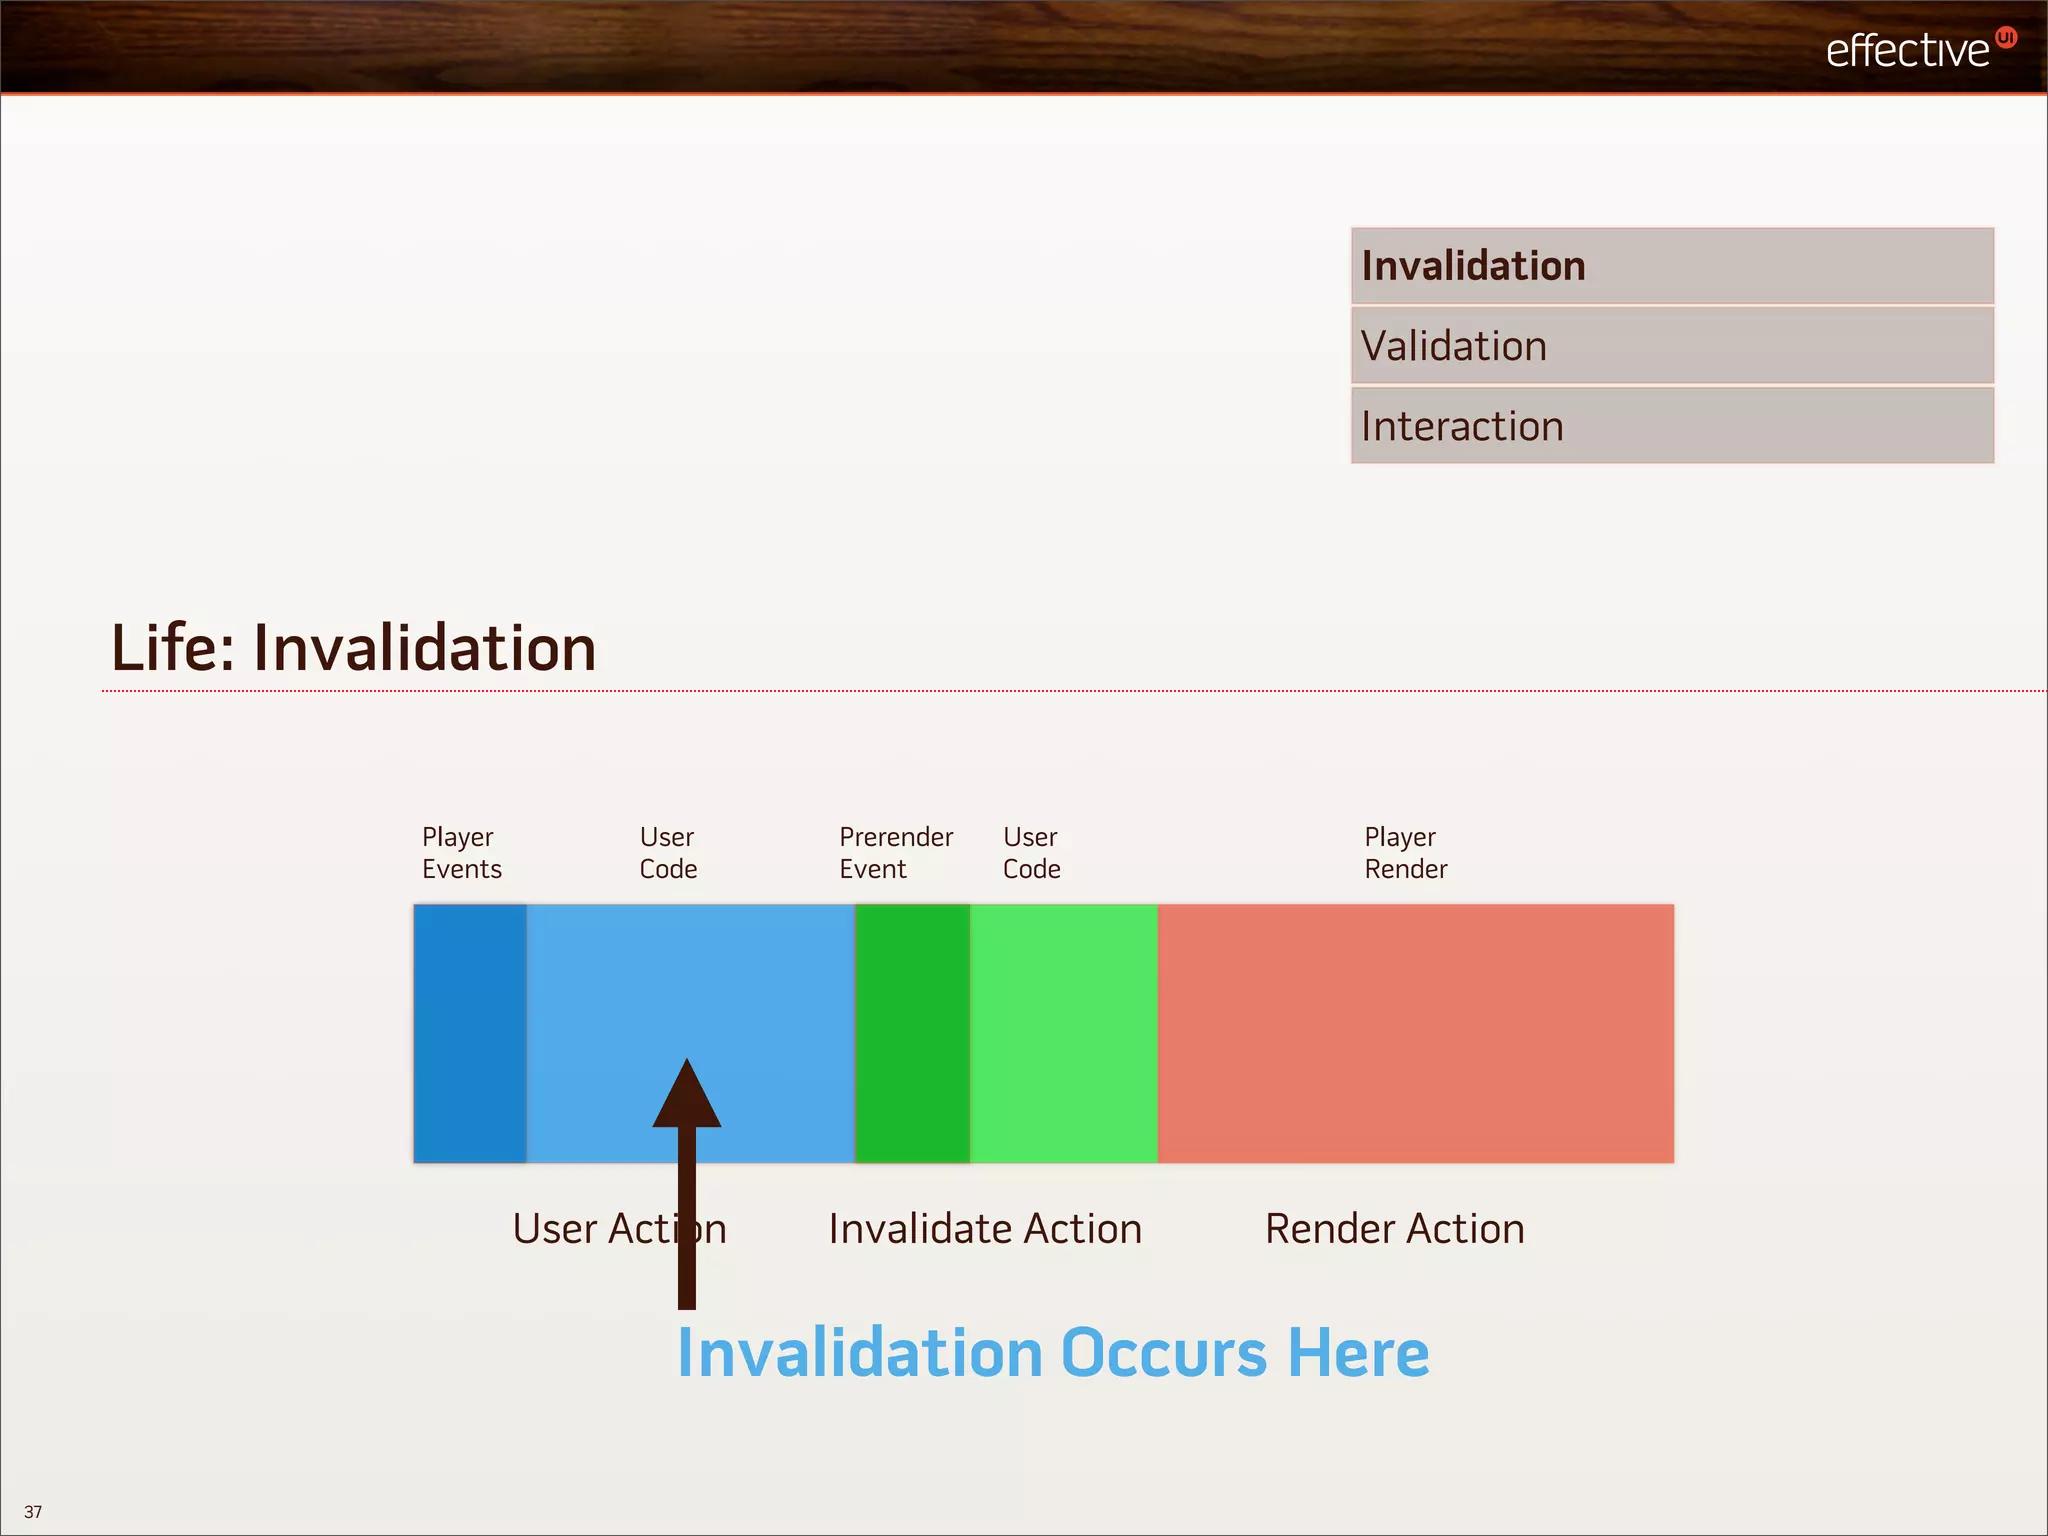Click the Invalidate Action label

tap(985, 1228)
